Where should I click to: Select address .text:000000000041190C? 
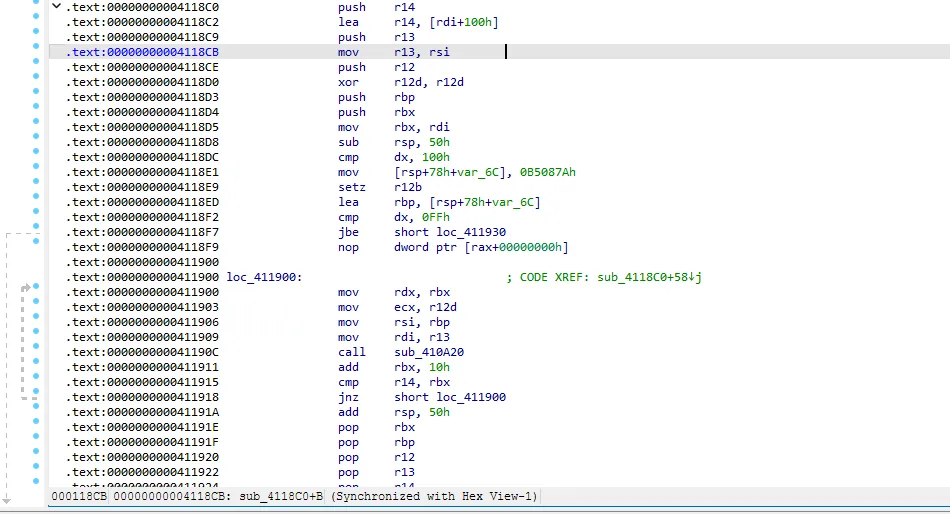click(142, 352)
